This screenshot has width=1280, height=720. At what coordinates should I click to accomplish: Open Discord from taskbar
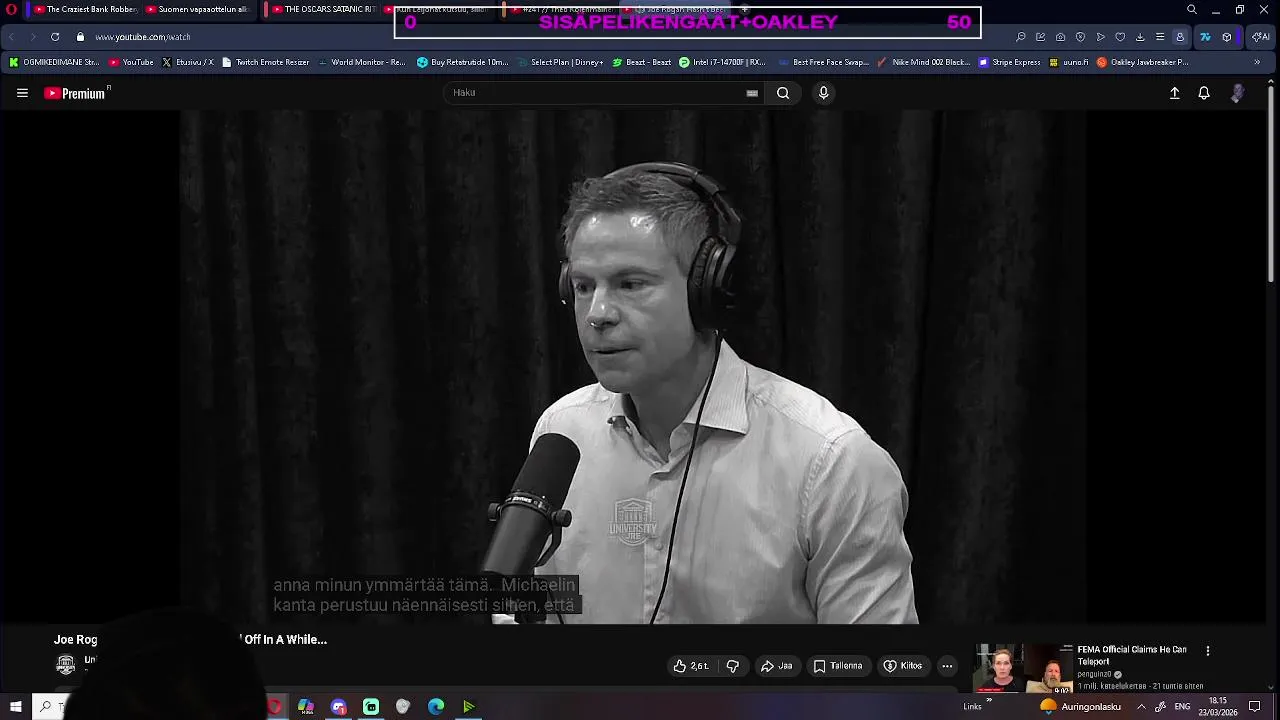tap(339, 707)
